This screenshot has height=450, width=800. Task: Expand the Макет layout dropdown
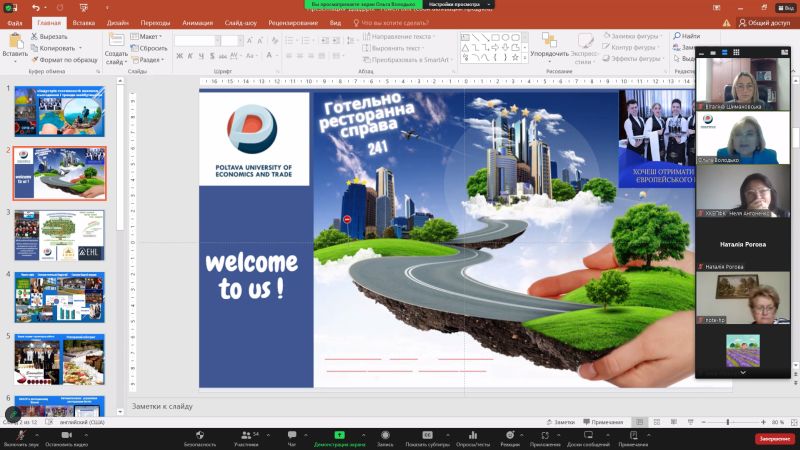[150, 36]
